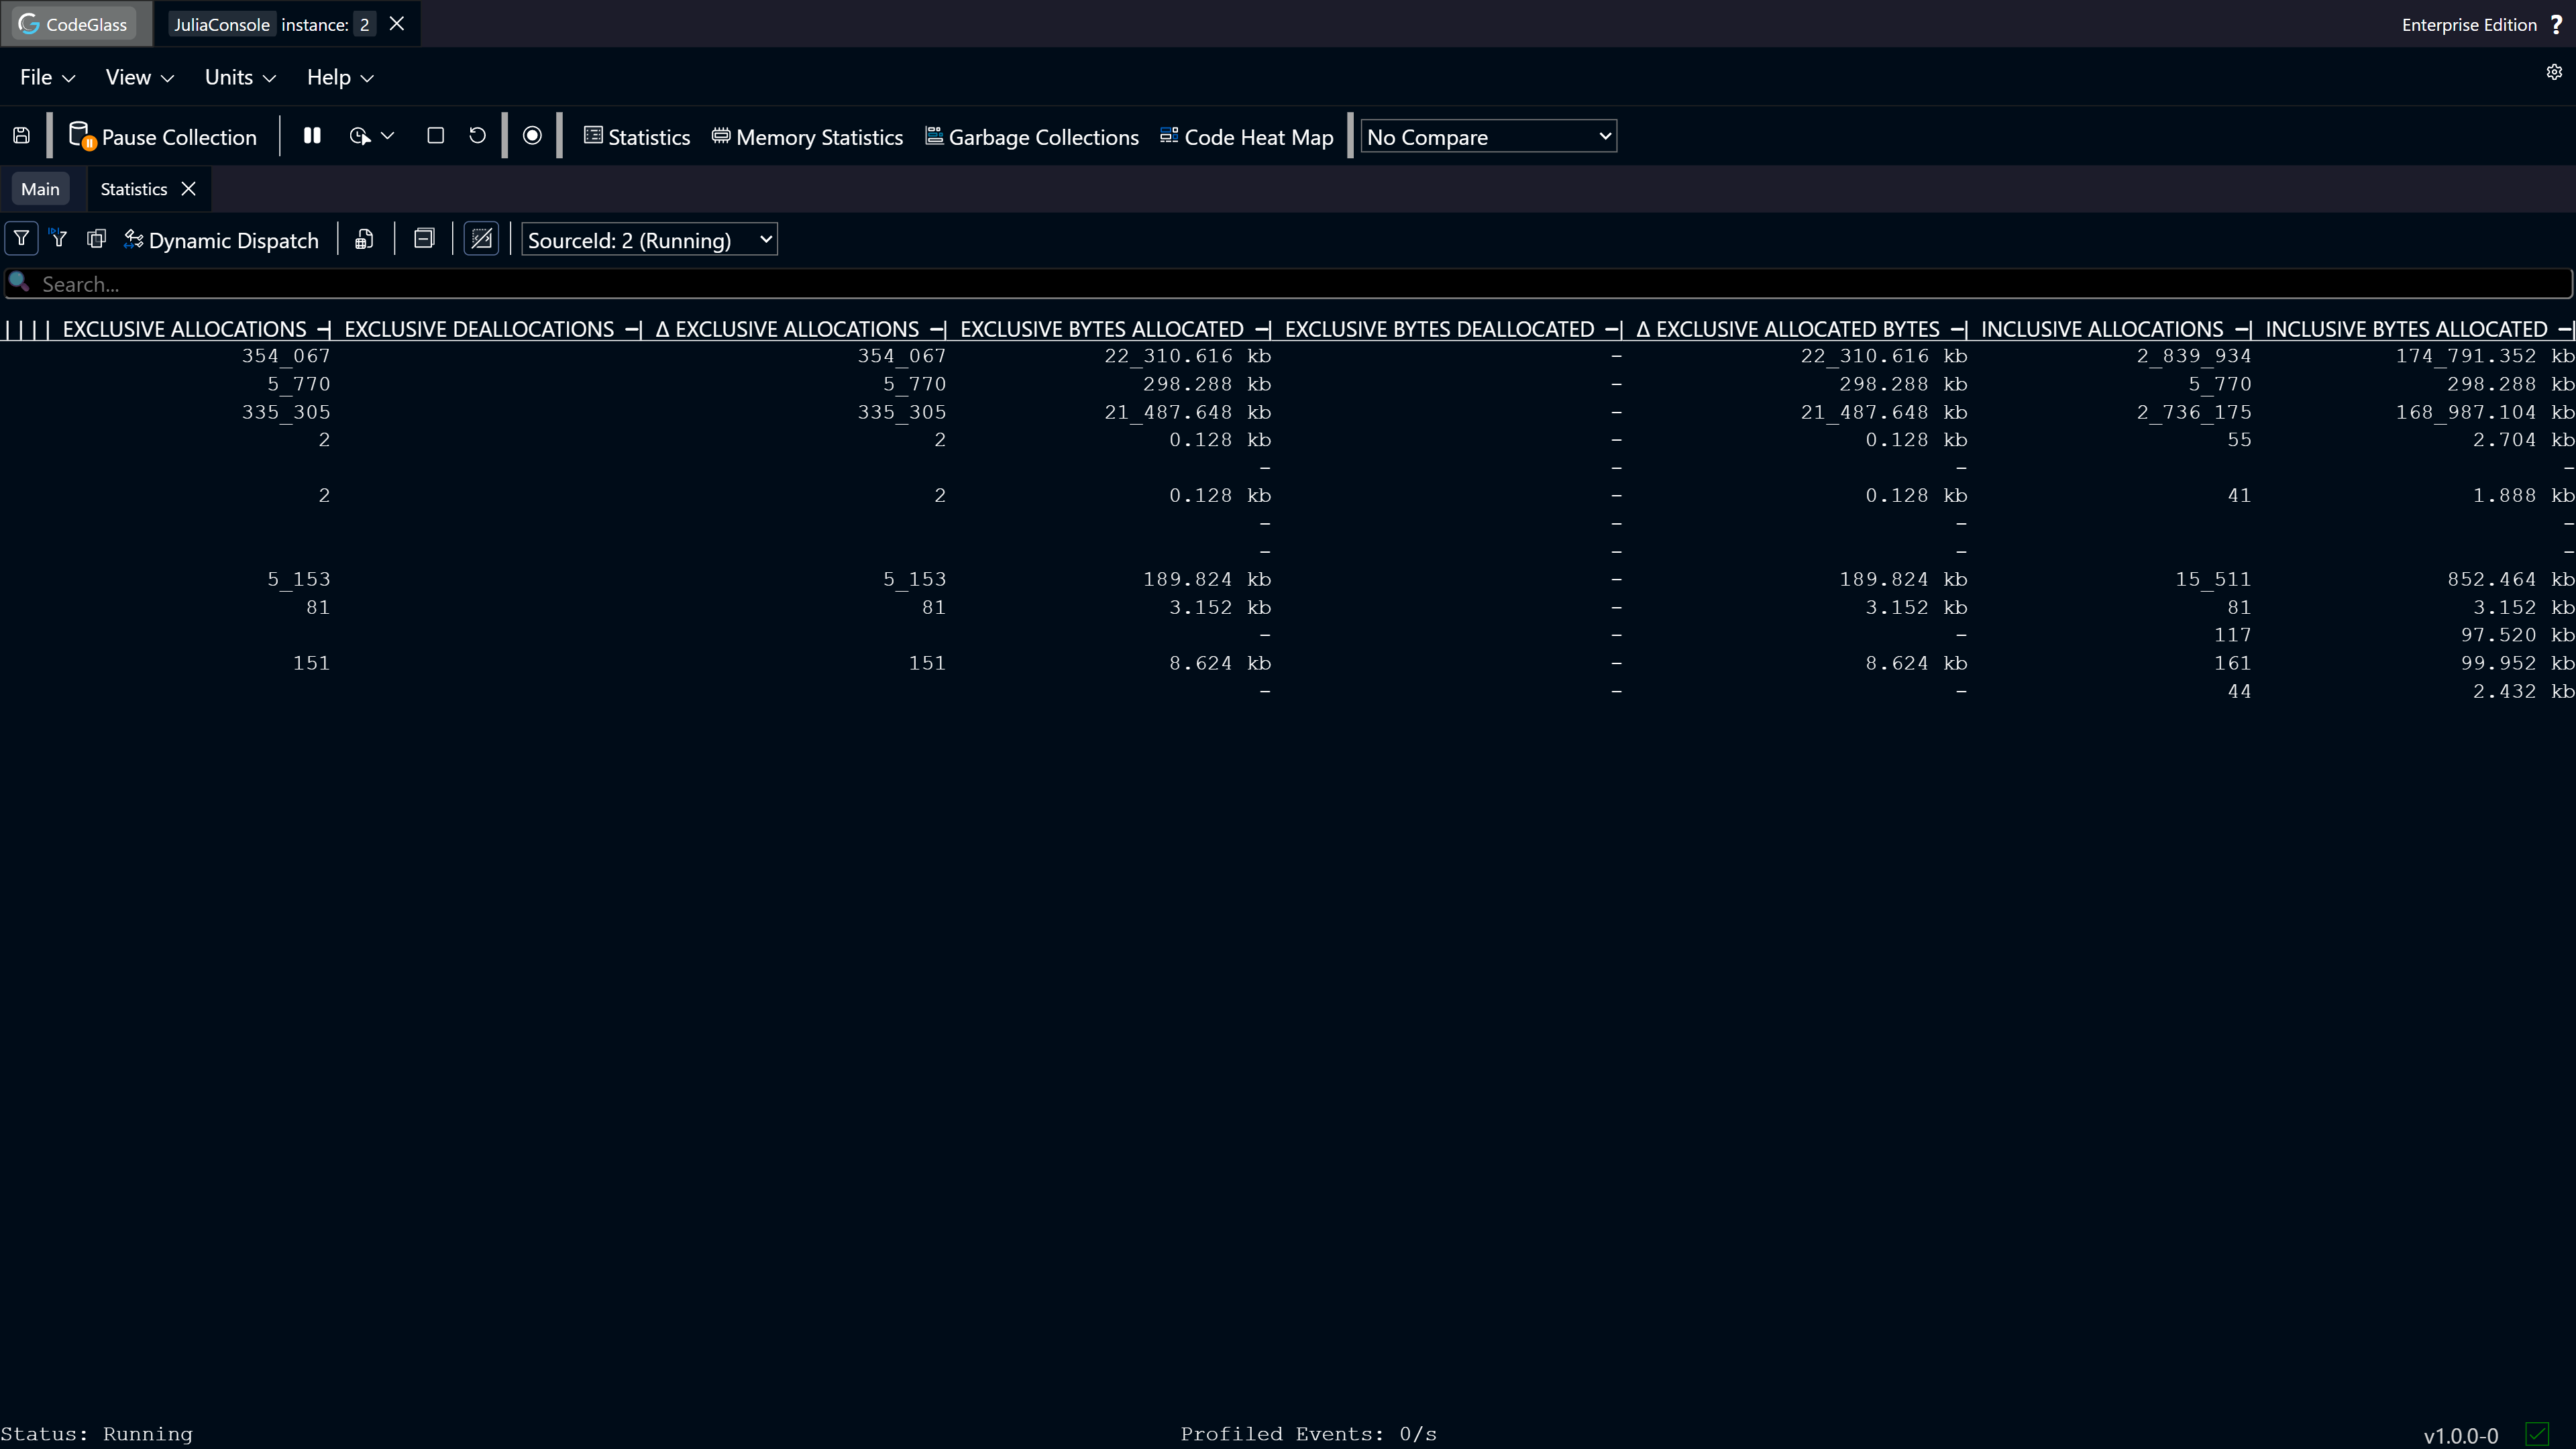Close the JuliaConsole instance tab
2576x1449 pixels.
point(397,24)
